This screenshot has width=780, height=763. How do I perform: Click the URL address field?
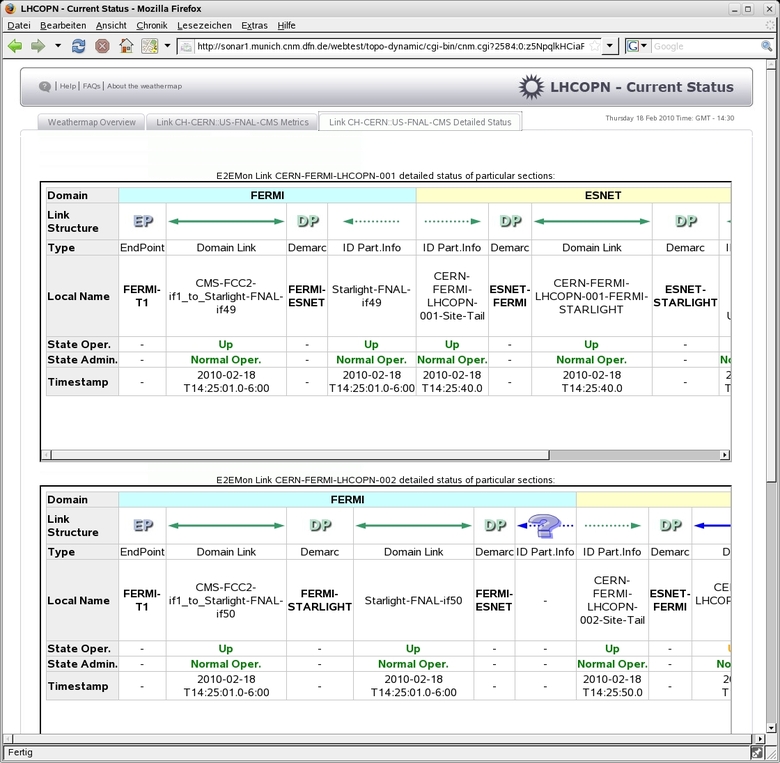[x=390, y=46]
